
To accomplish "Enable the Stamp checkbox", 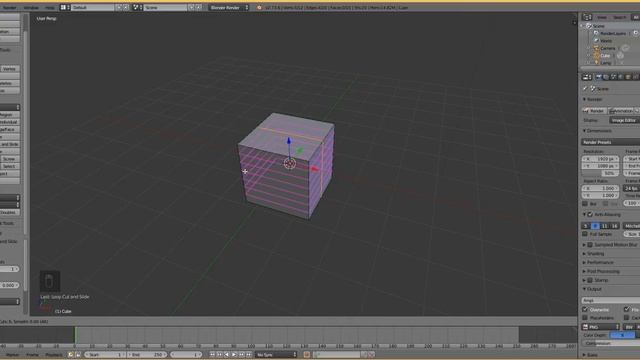I will [x=590, y=280].
